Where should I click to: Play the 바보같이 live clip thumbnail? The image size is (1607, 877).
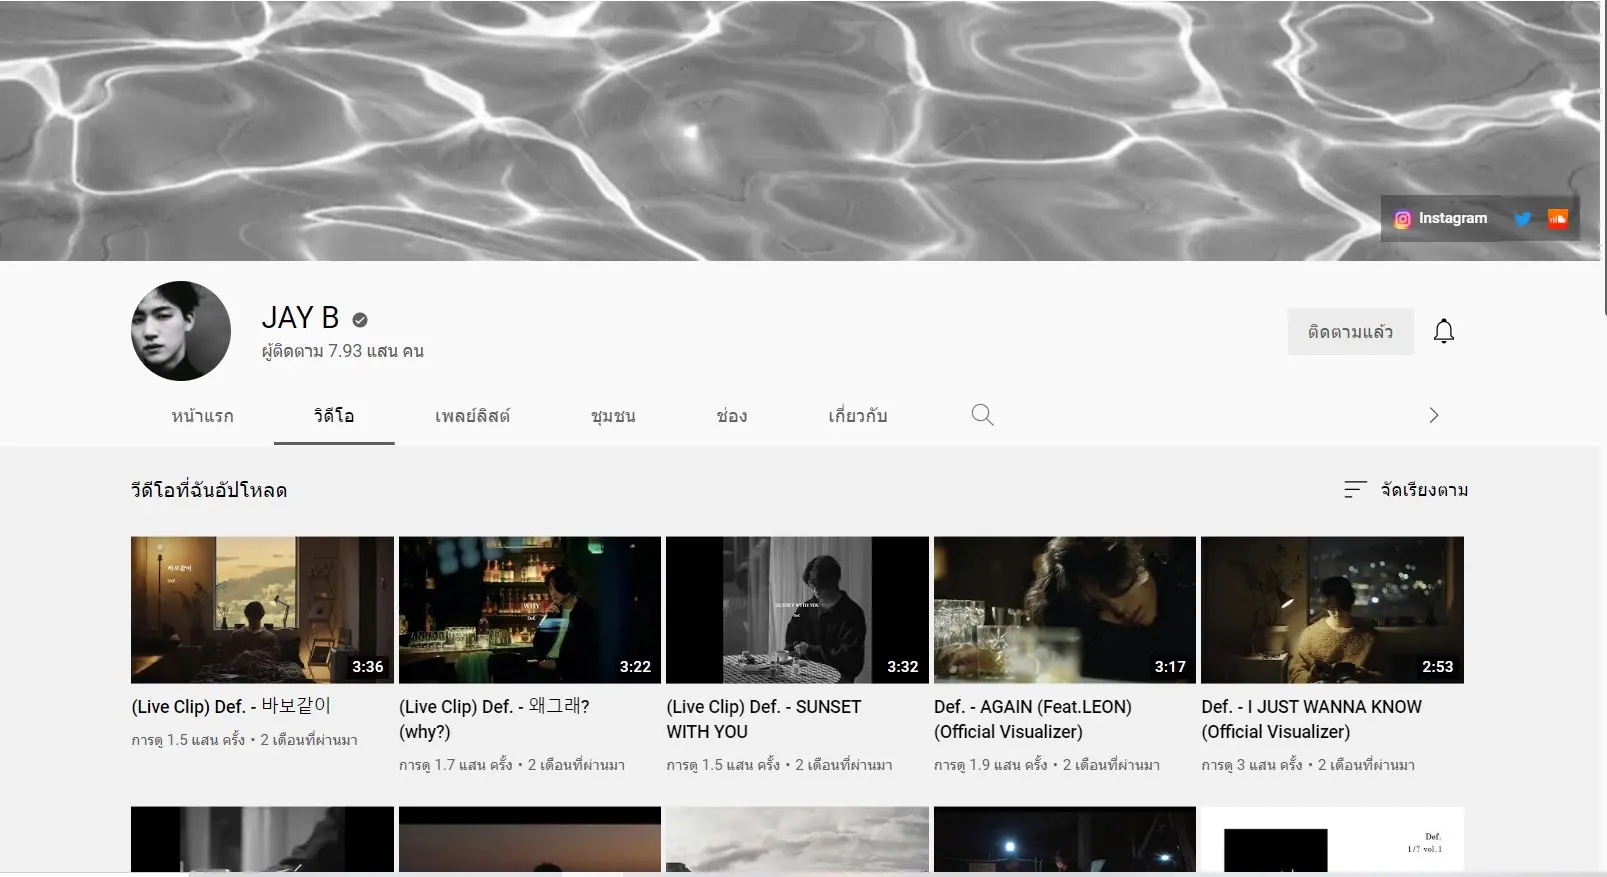pos(262,610)
